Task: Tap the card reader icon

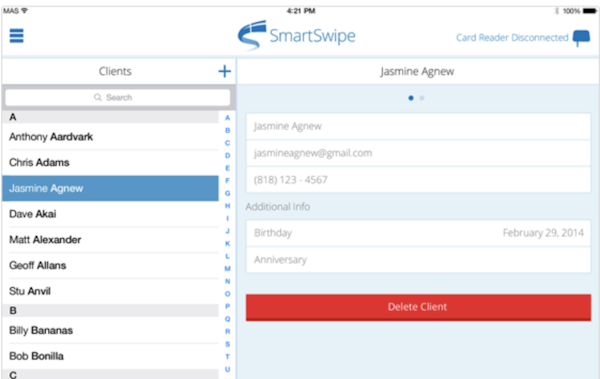Action: [581, 38]
